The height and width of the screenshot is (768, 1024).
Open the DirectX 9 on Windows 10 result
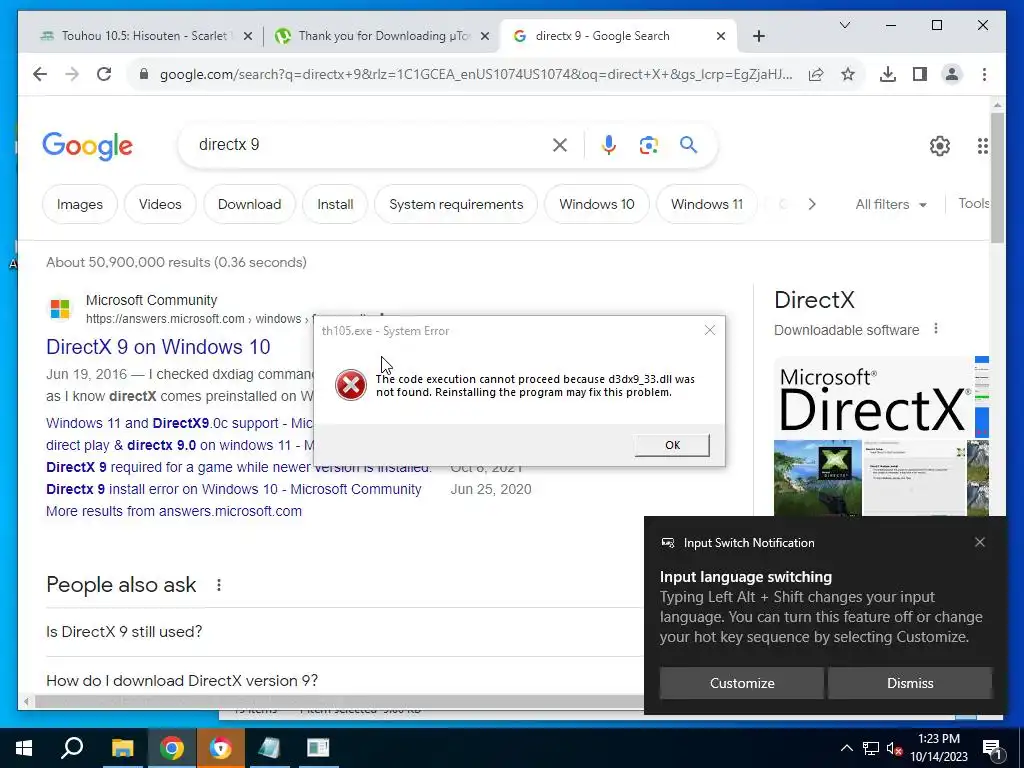pos(158,347)
